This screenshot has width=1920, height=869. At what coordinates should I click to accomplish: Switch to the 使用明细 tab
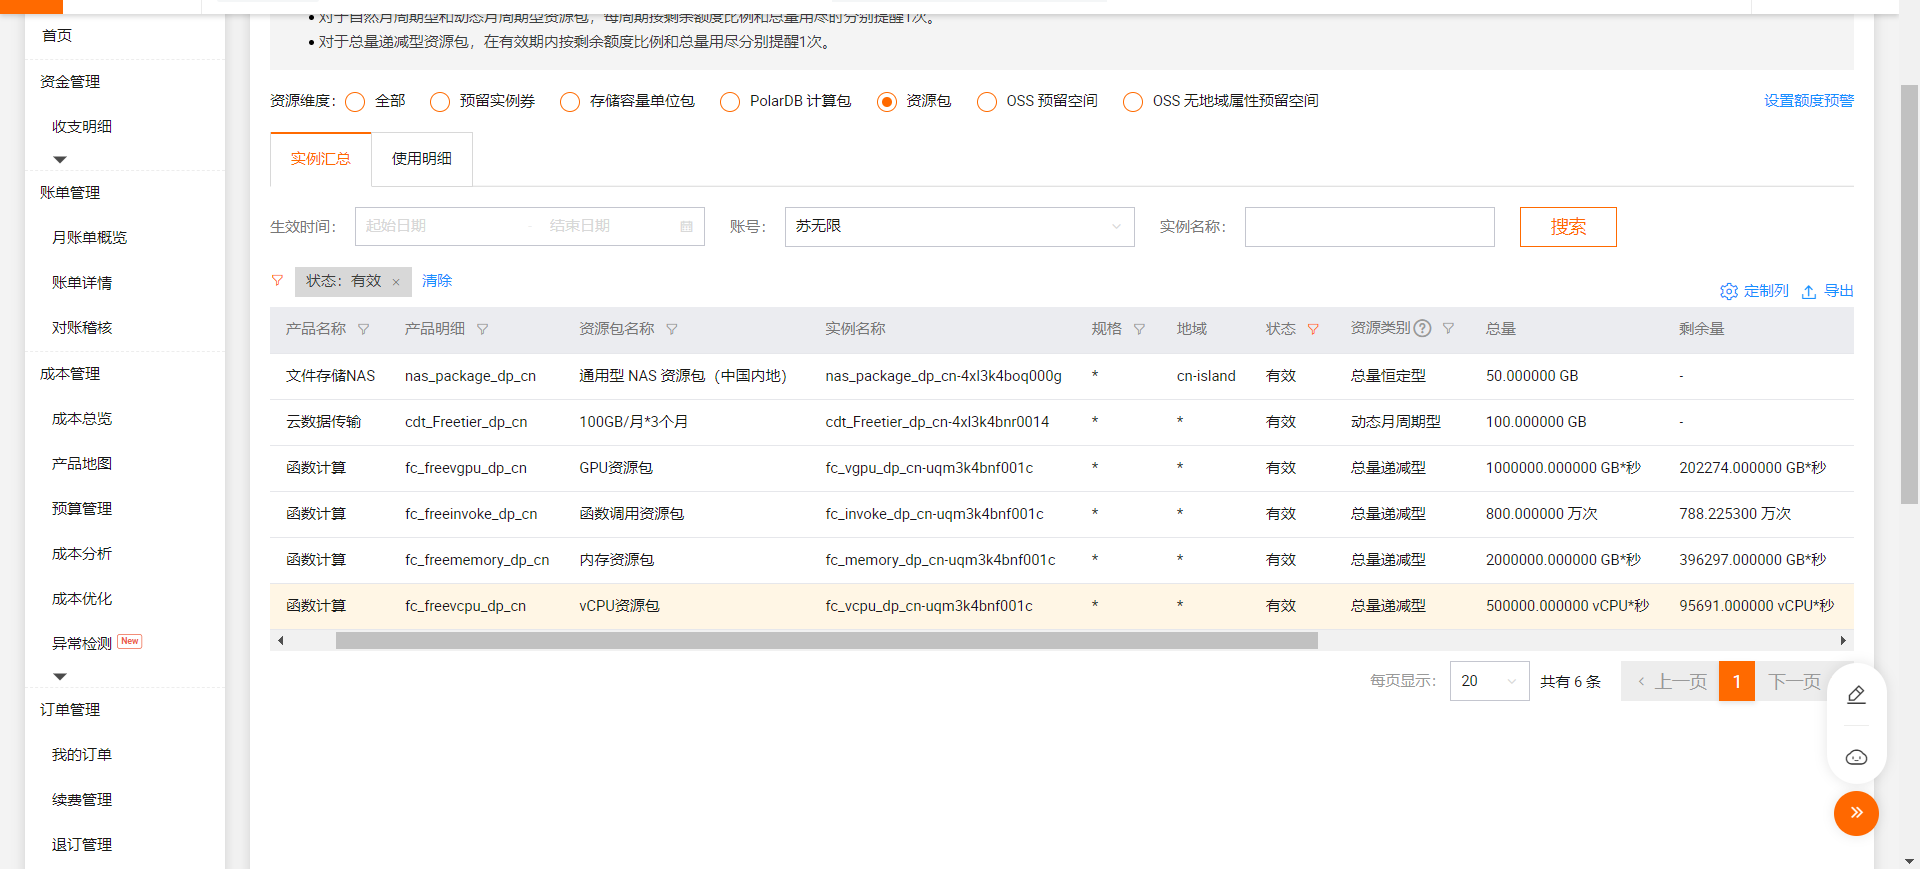point(421,159)
